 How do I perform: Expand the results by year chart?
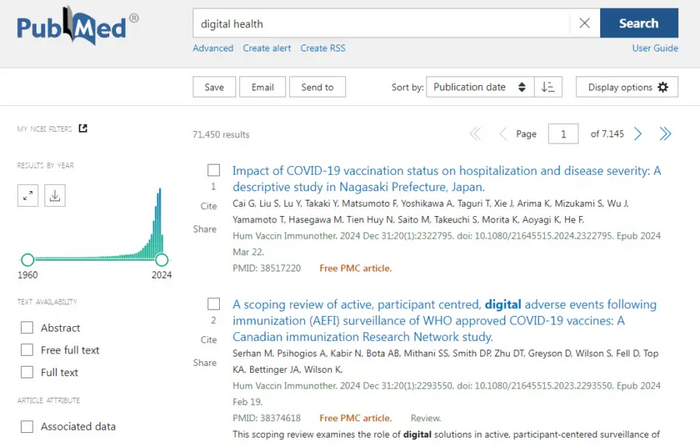tap(28, 196)
